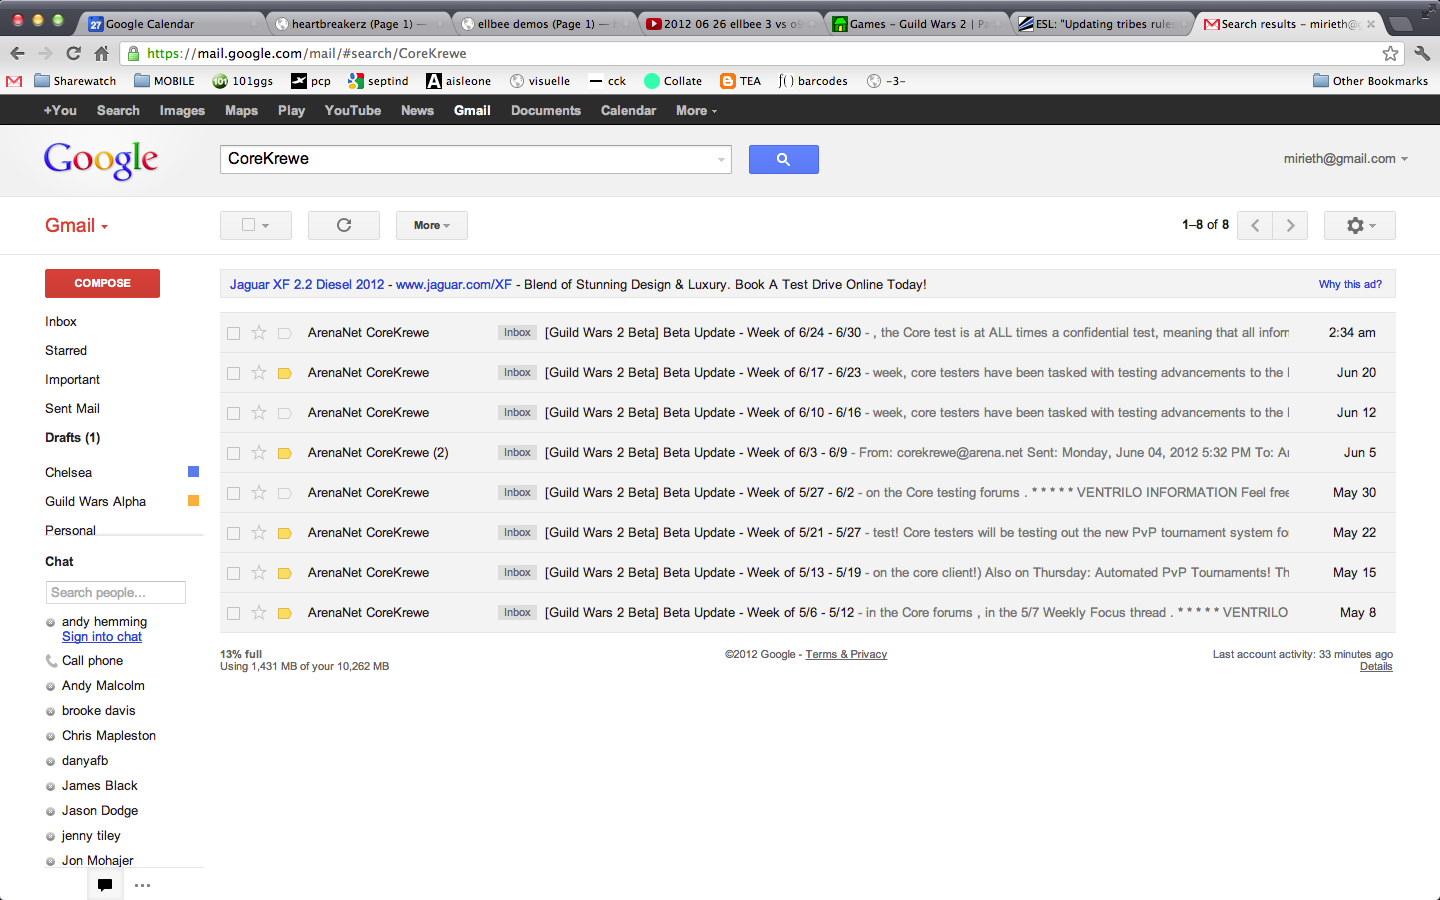The width and height of the screenshot is (1440, 900).
Task: Switch to the Games - Guild Wars 2 tab
Action: [917, 24]
